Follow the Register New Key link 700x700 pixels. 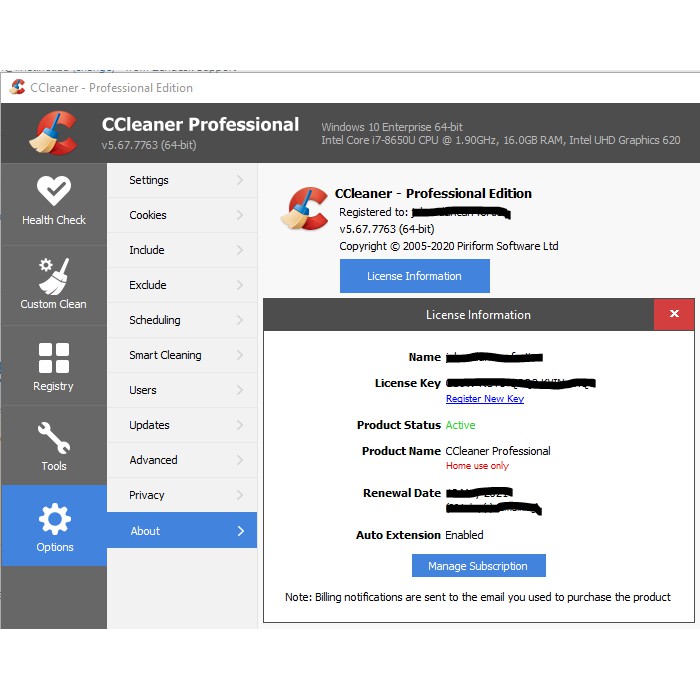(x=484, y=399)
